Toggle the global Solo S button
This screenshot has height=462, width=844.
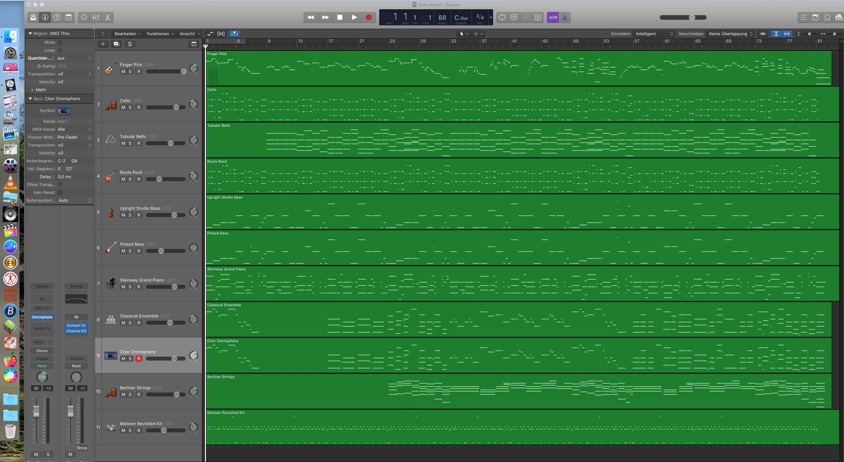130,44
